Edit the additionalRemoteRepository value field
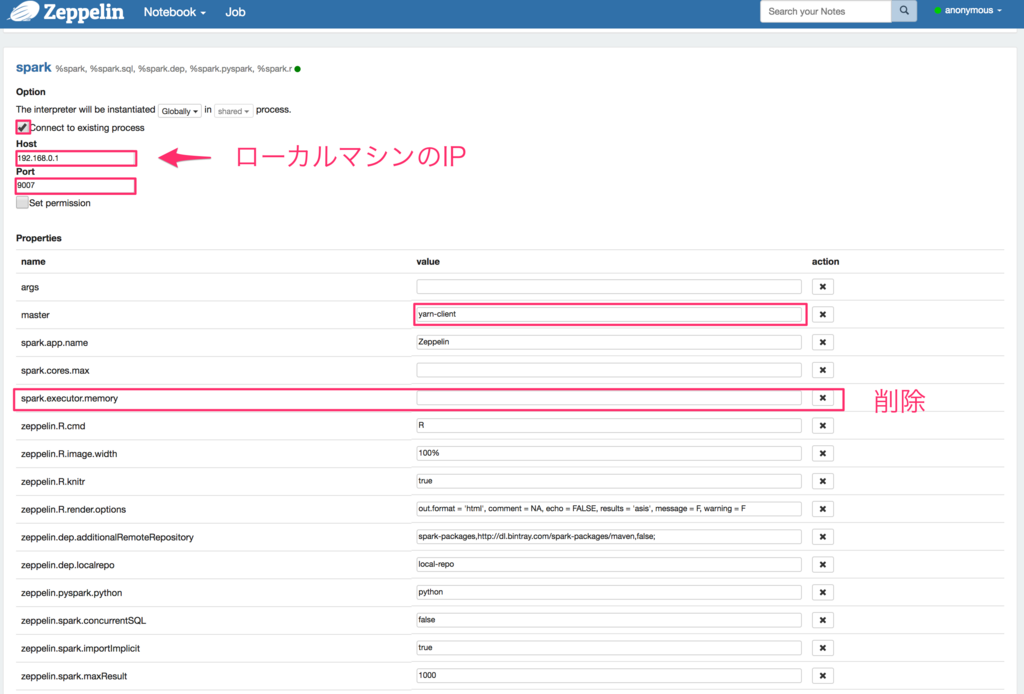 pyautogui.click(x=609, y=537)
